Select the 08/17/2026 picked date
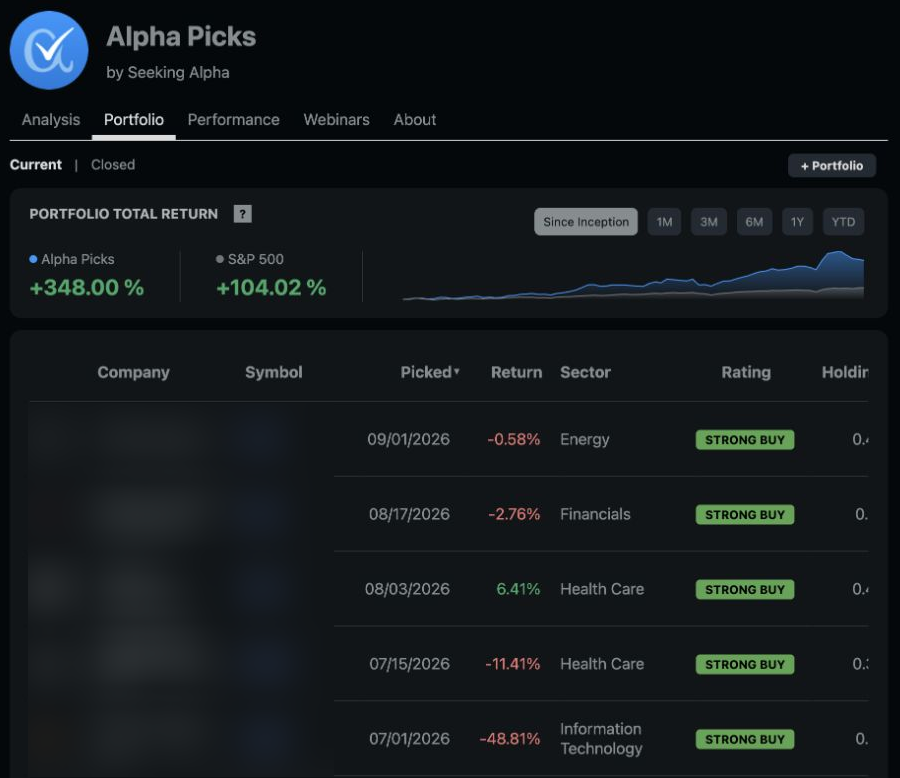 (x=409, y=514)
